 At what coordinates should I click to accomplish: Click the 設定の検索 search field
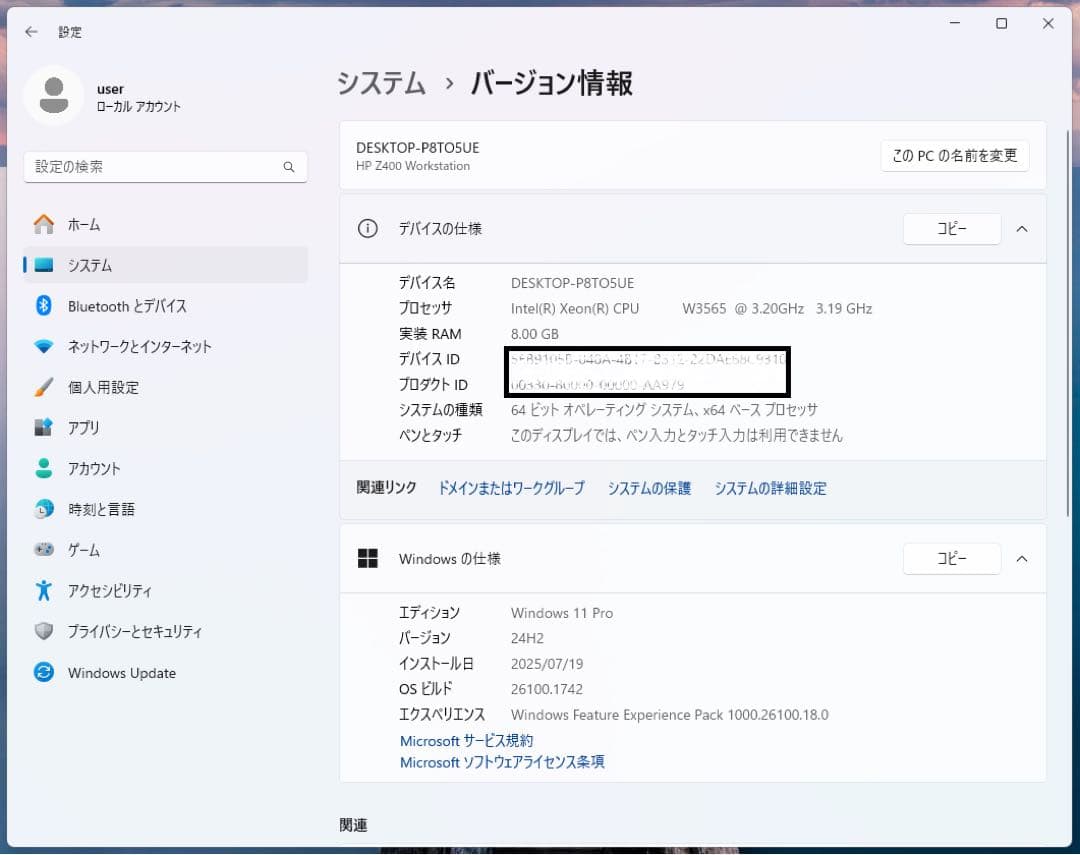[x=165, y=166]
